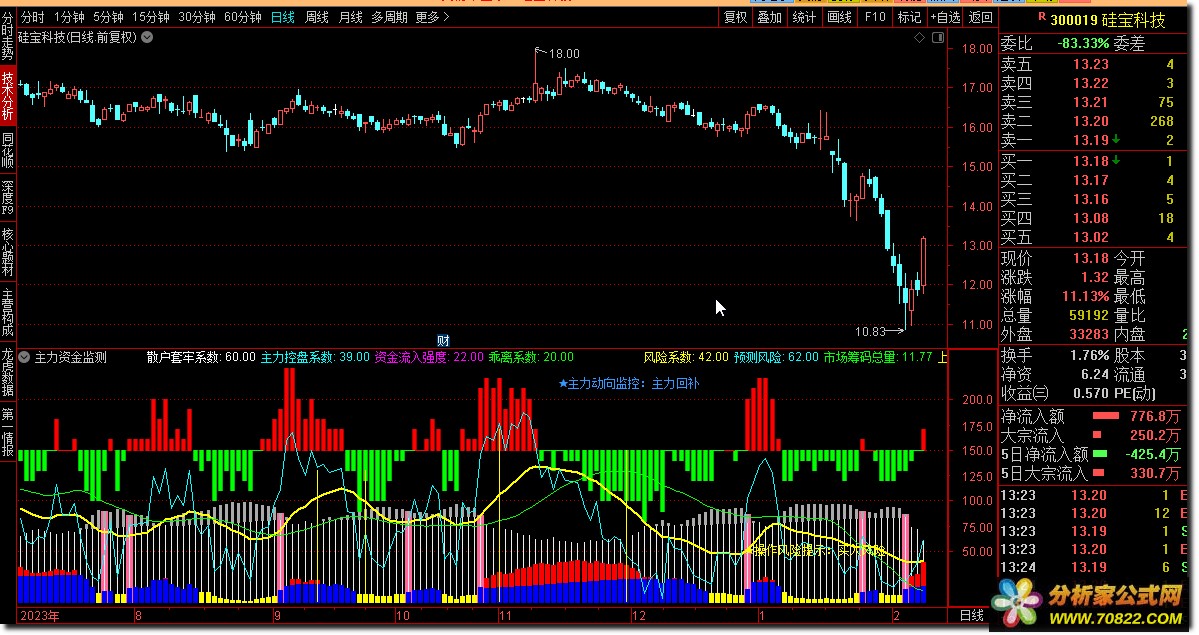
Task: Open the 同花顺 sidebar tab
Action: 8,150
